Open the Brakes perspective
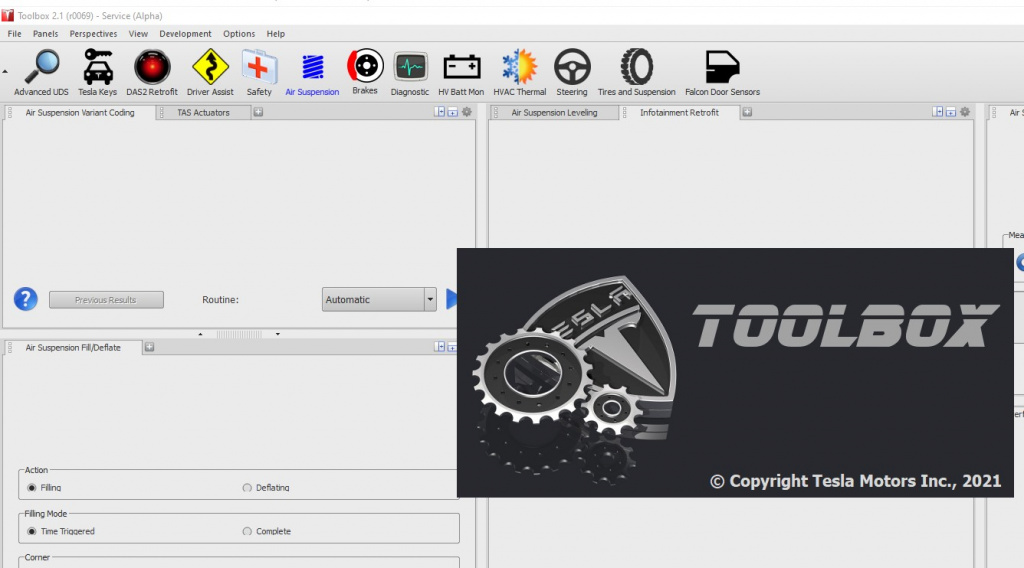1024x568 pixels. (x=364, y=72)
